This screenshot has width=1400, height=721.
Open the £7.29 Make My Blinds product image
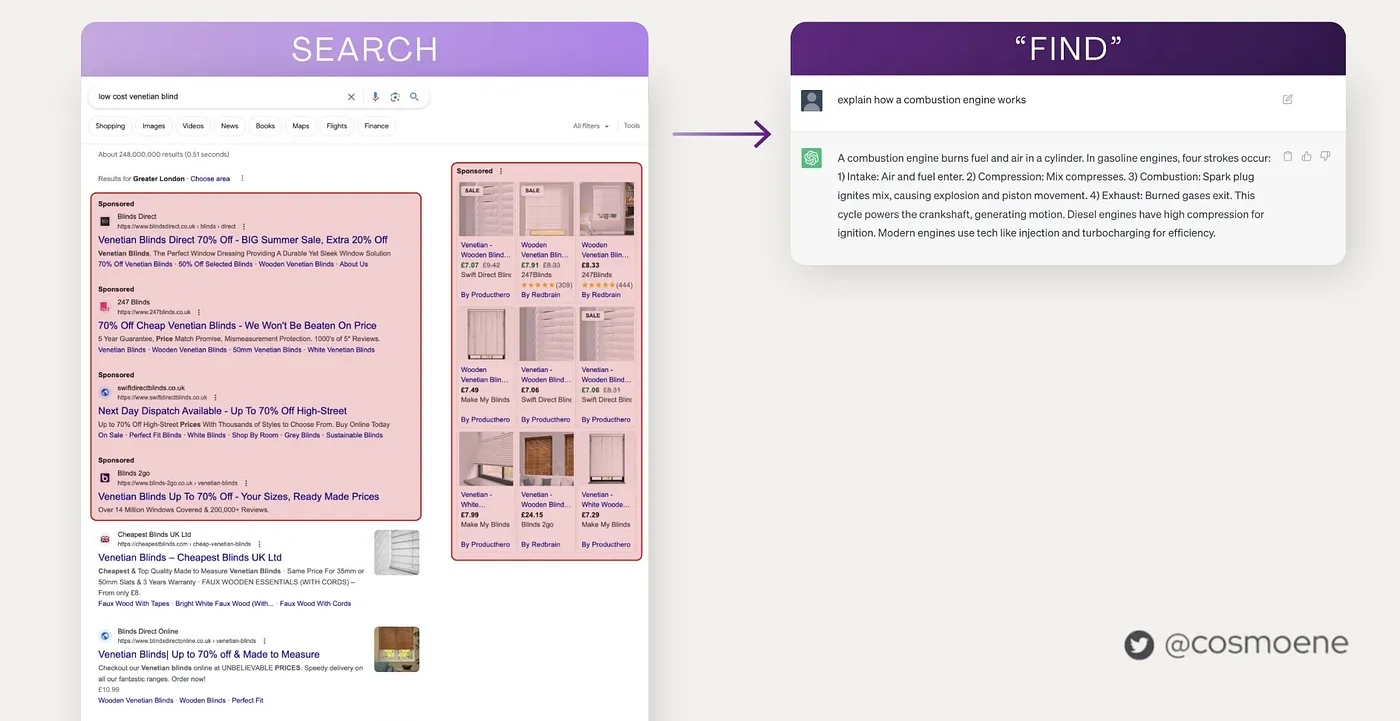coord(607,459)
